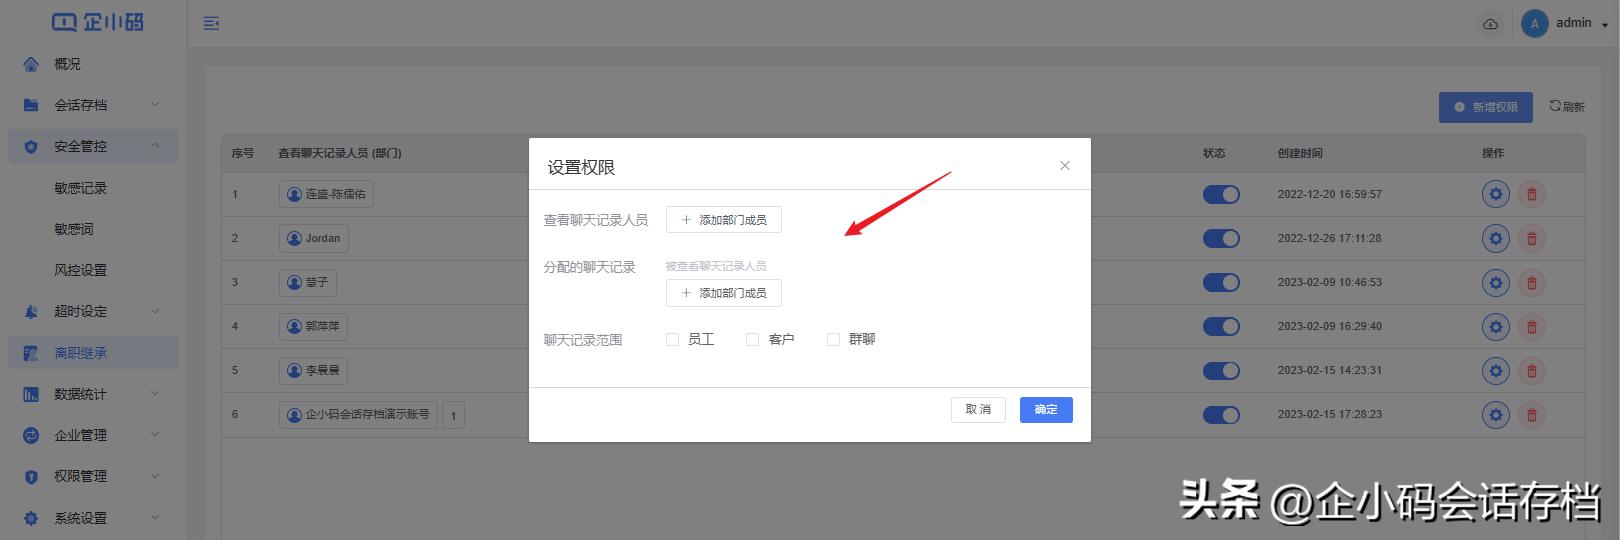Toggle status switch for Jordan row
Viewport: 1620px width, 540px height.
pyautogui.click(x=1221, y=238)
